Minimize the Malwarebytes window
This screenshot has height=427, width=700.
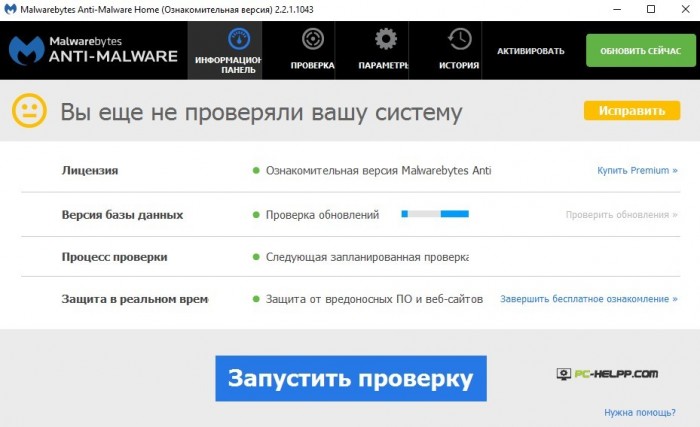(x=617, y=9)
